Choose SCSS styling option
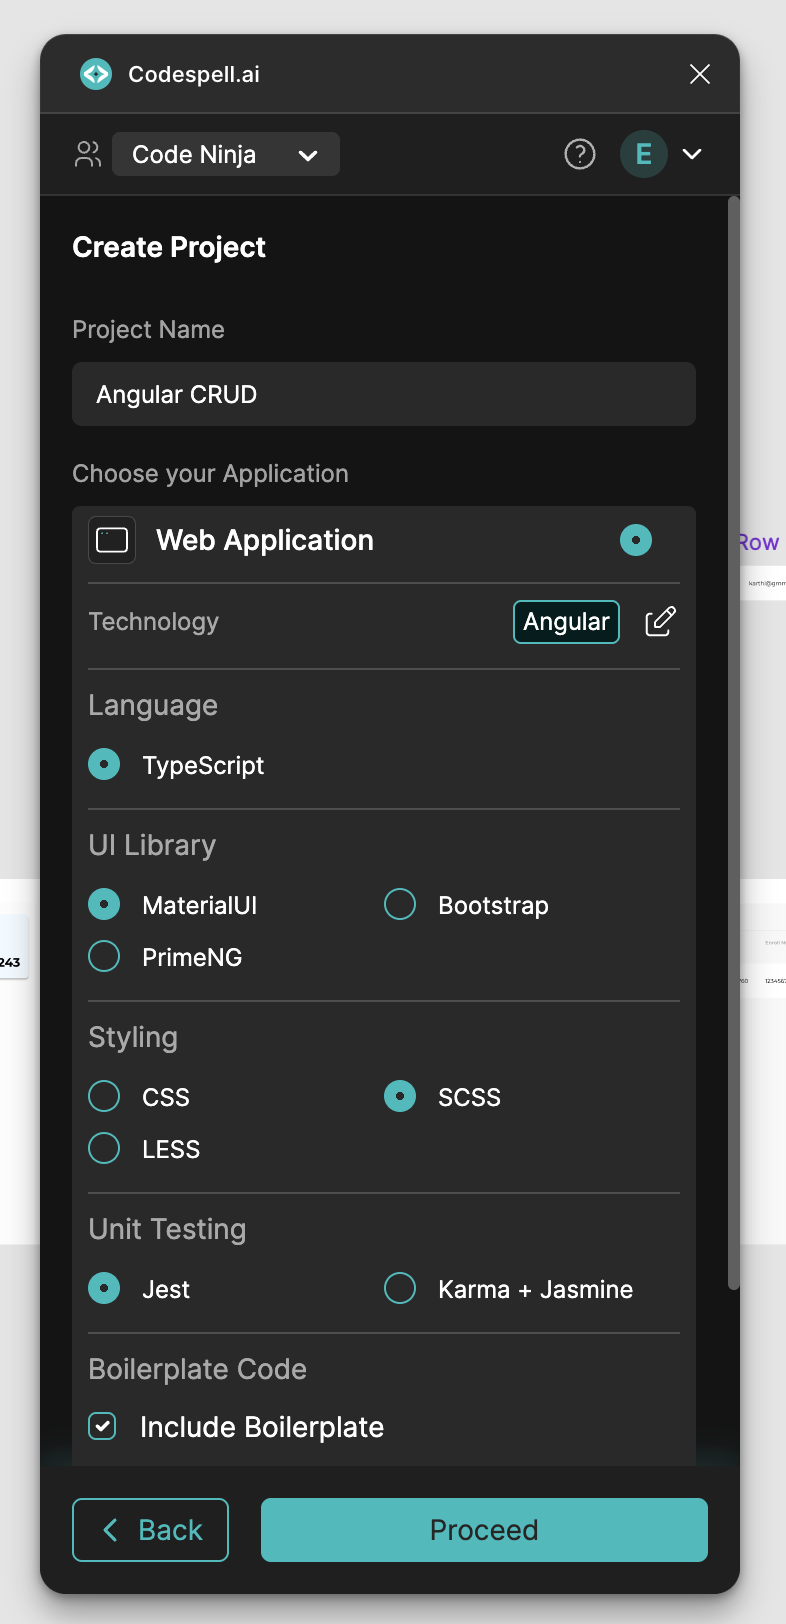The height and width of the screenshot is (1624, 786). tap(400, 1096)
